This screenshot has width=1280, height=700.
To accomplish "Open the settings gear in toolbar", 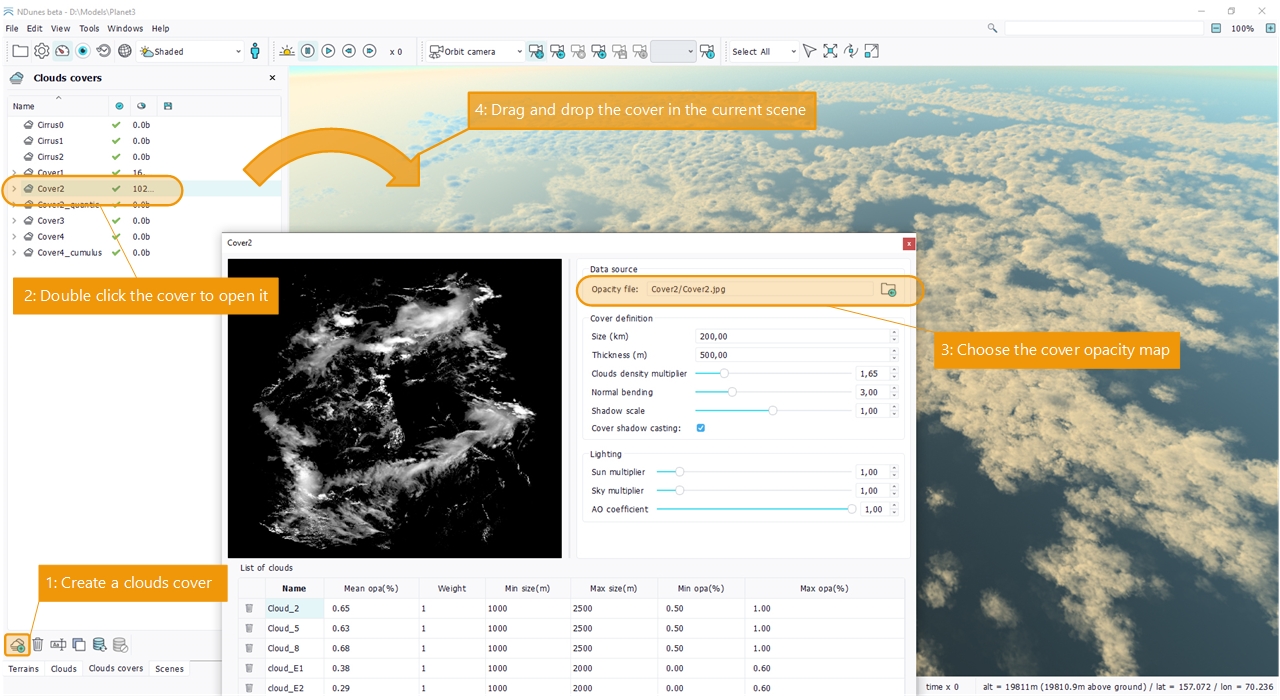I will click(41, 51).
